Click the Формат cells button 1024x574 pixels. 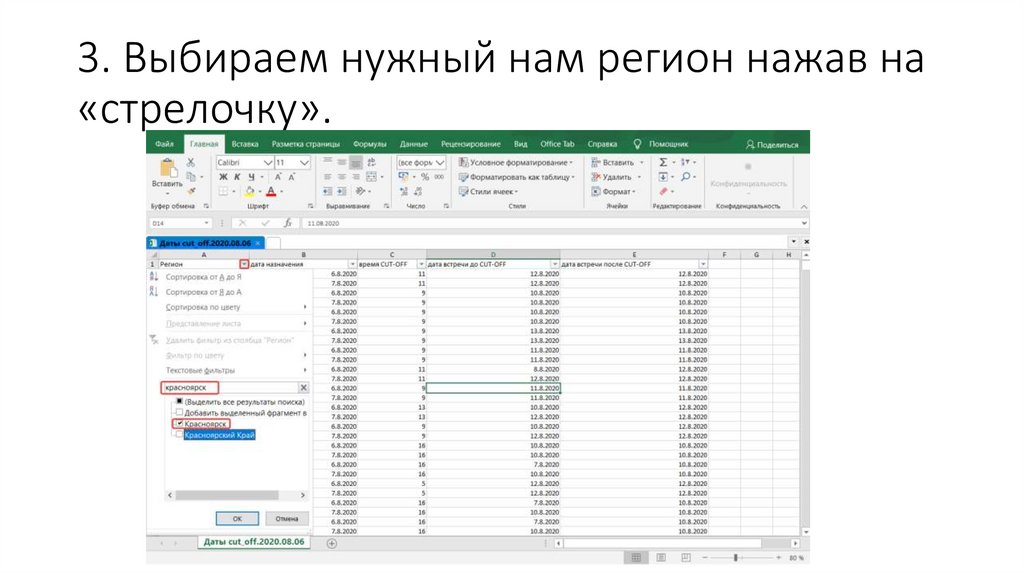[613, 191]
